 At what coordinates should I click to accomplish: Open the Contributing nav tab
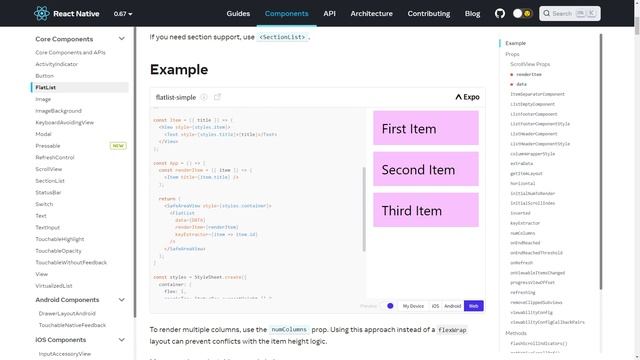click(429, 13)
